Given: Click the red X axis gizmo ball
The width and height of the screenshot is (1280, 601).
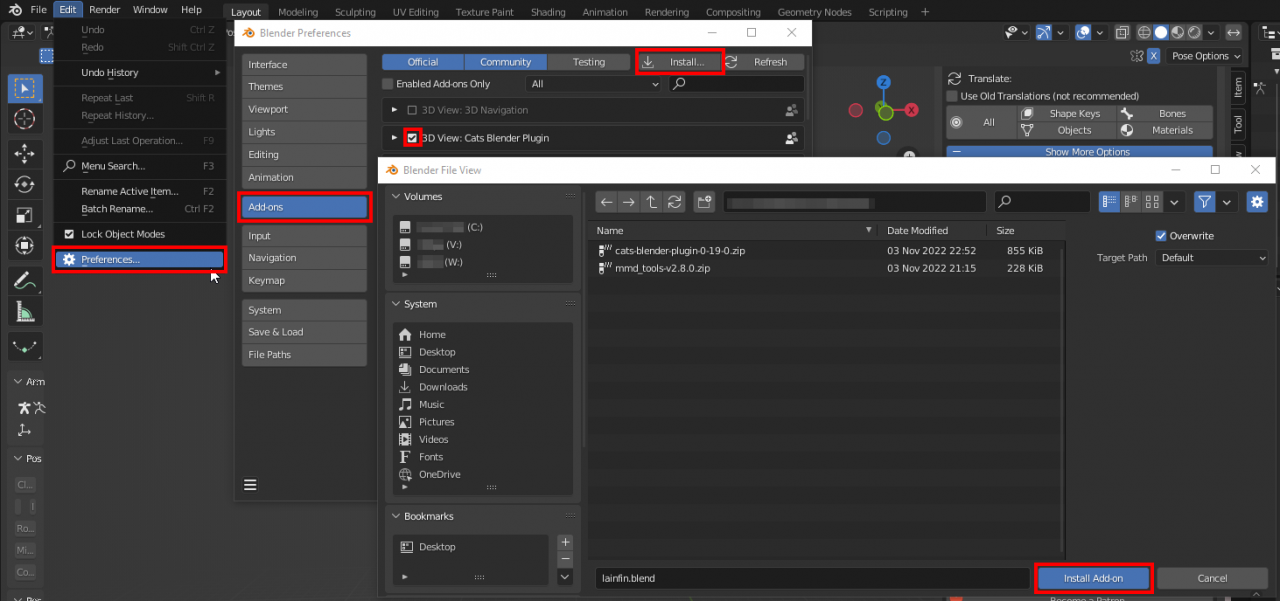Looking at the screenshot, I should pyautogui.click(x=911, y=110).
